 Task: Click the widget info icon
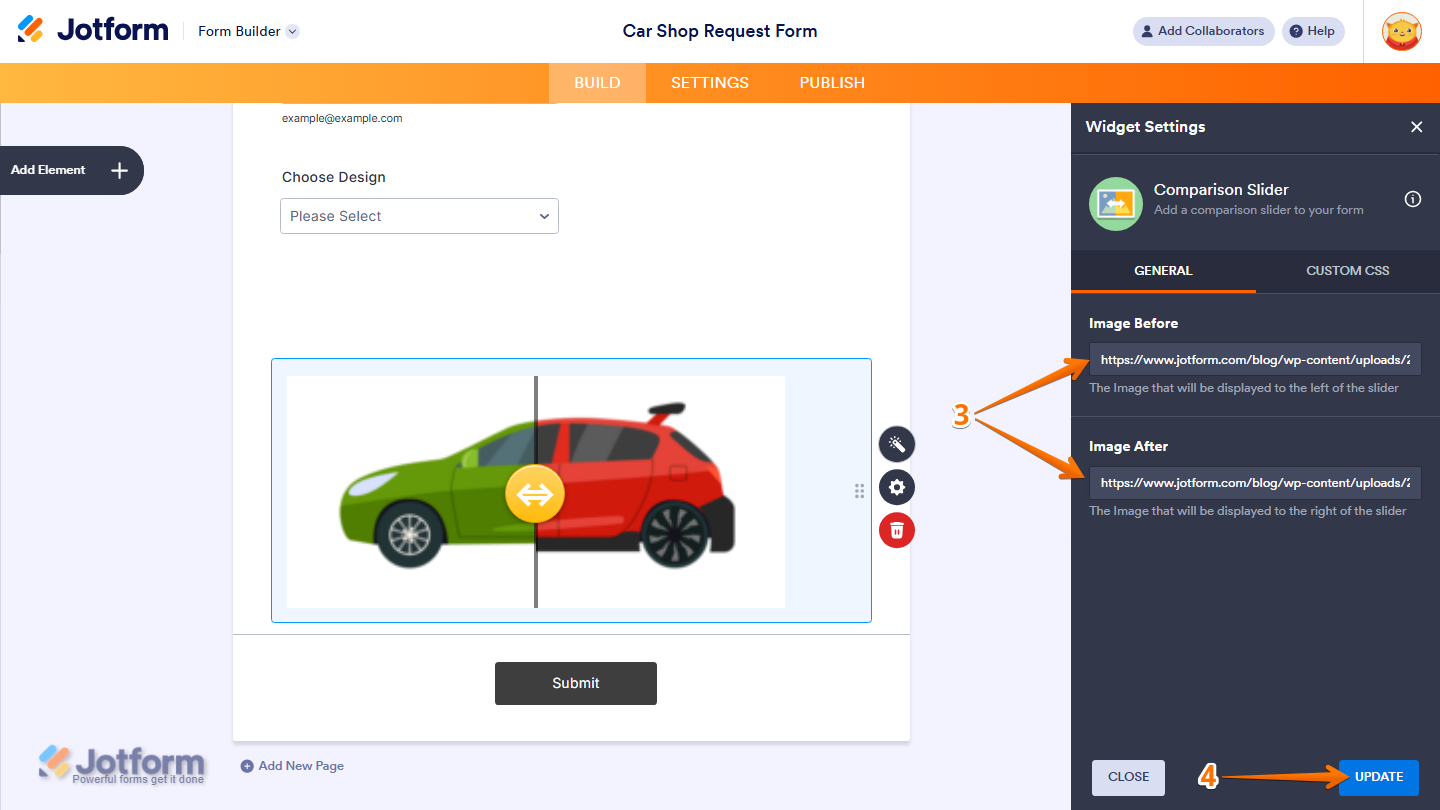[x=1413, y=199]
